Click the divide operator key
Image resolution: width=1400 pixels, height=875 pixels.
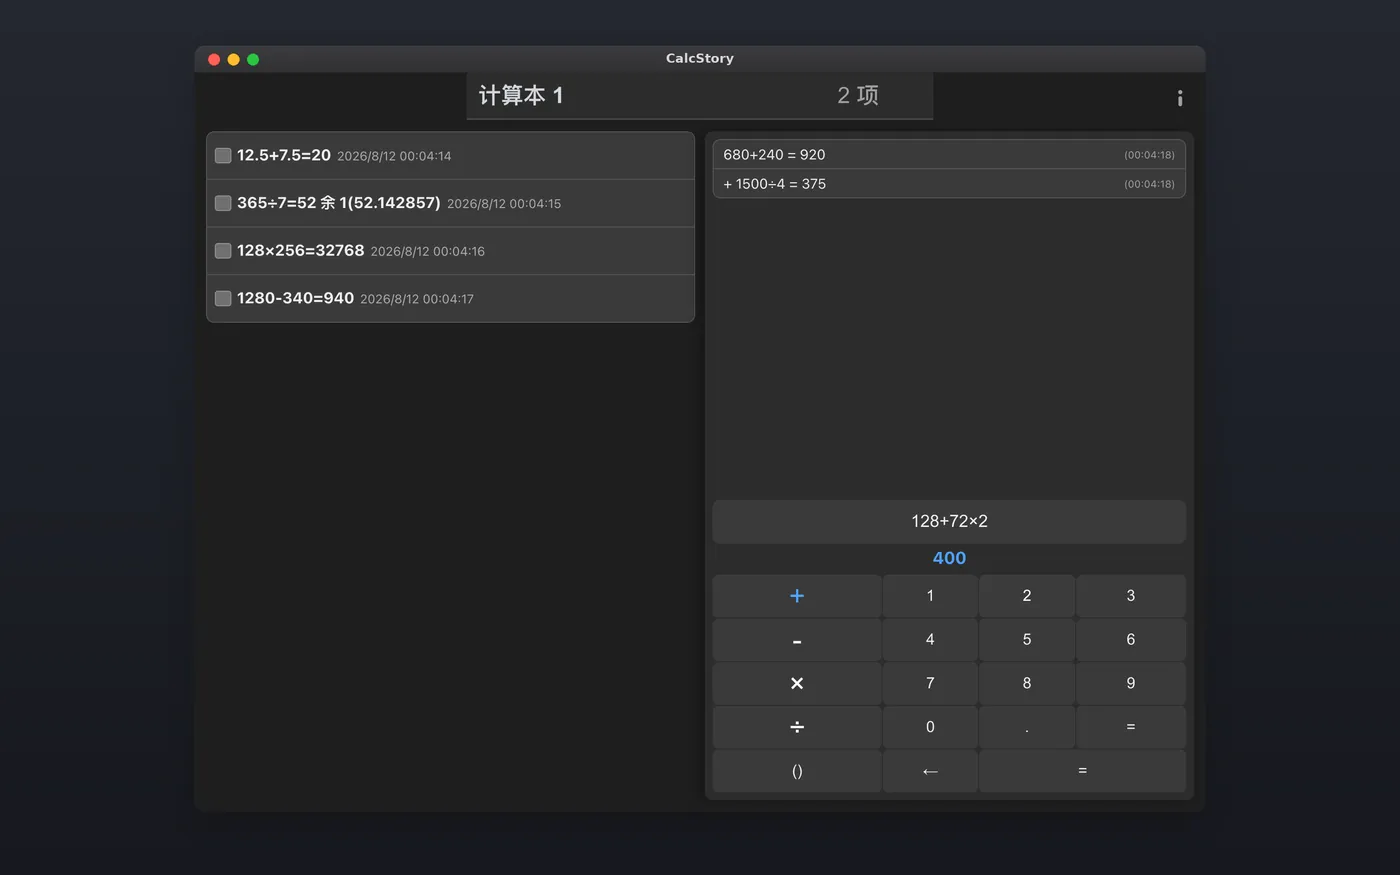point(797,727)
